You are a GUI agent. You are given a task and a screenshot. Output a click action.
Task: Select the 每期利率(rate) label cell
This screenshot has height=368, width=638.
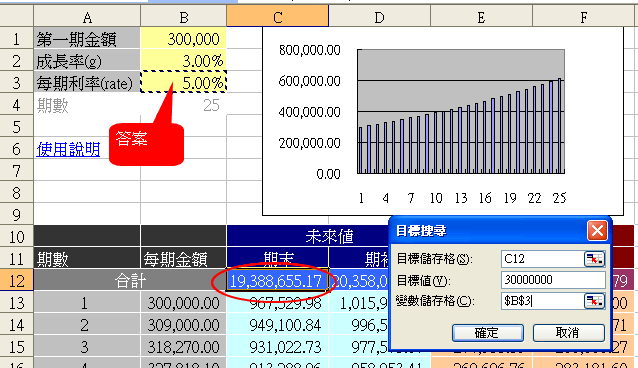coord(87,83)
